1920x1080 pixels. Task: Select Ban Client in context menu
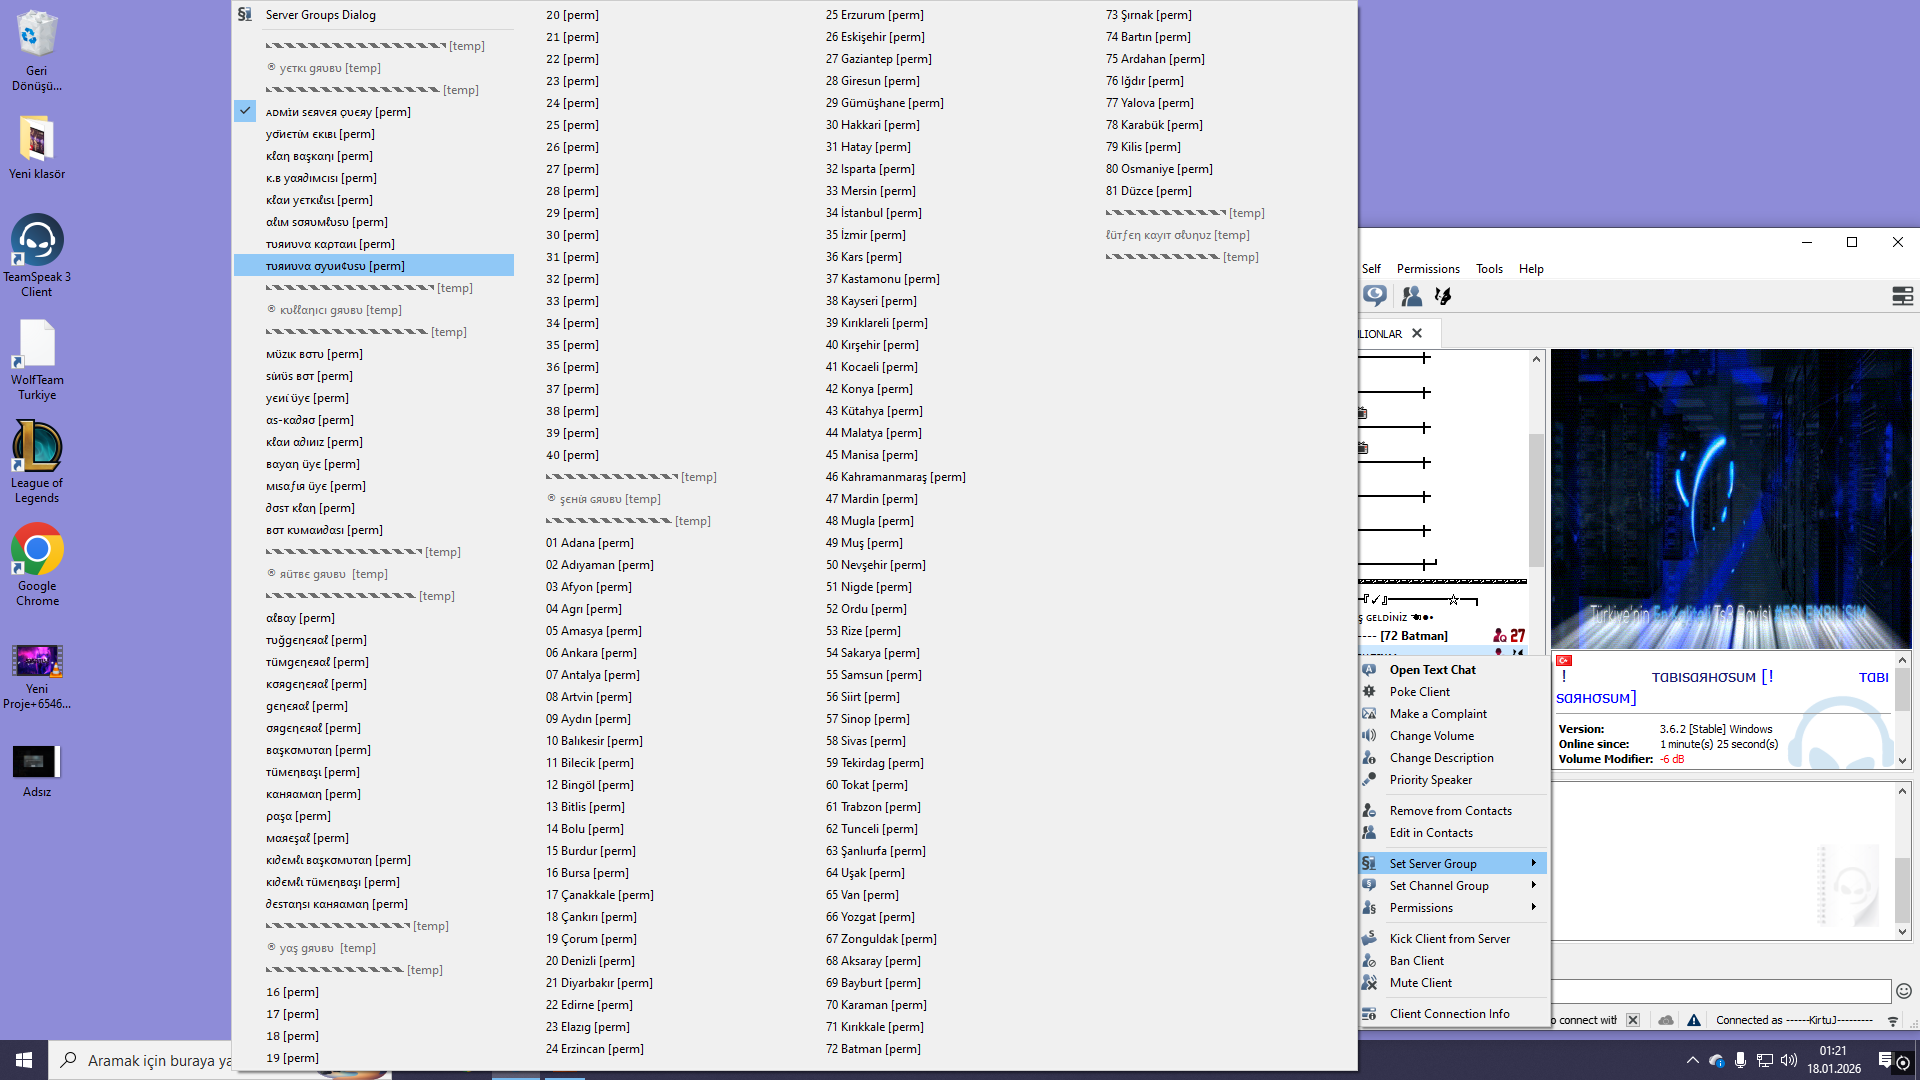tap(1453, 961)
